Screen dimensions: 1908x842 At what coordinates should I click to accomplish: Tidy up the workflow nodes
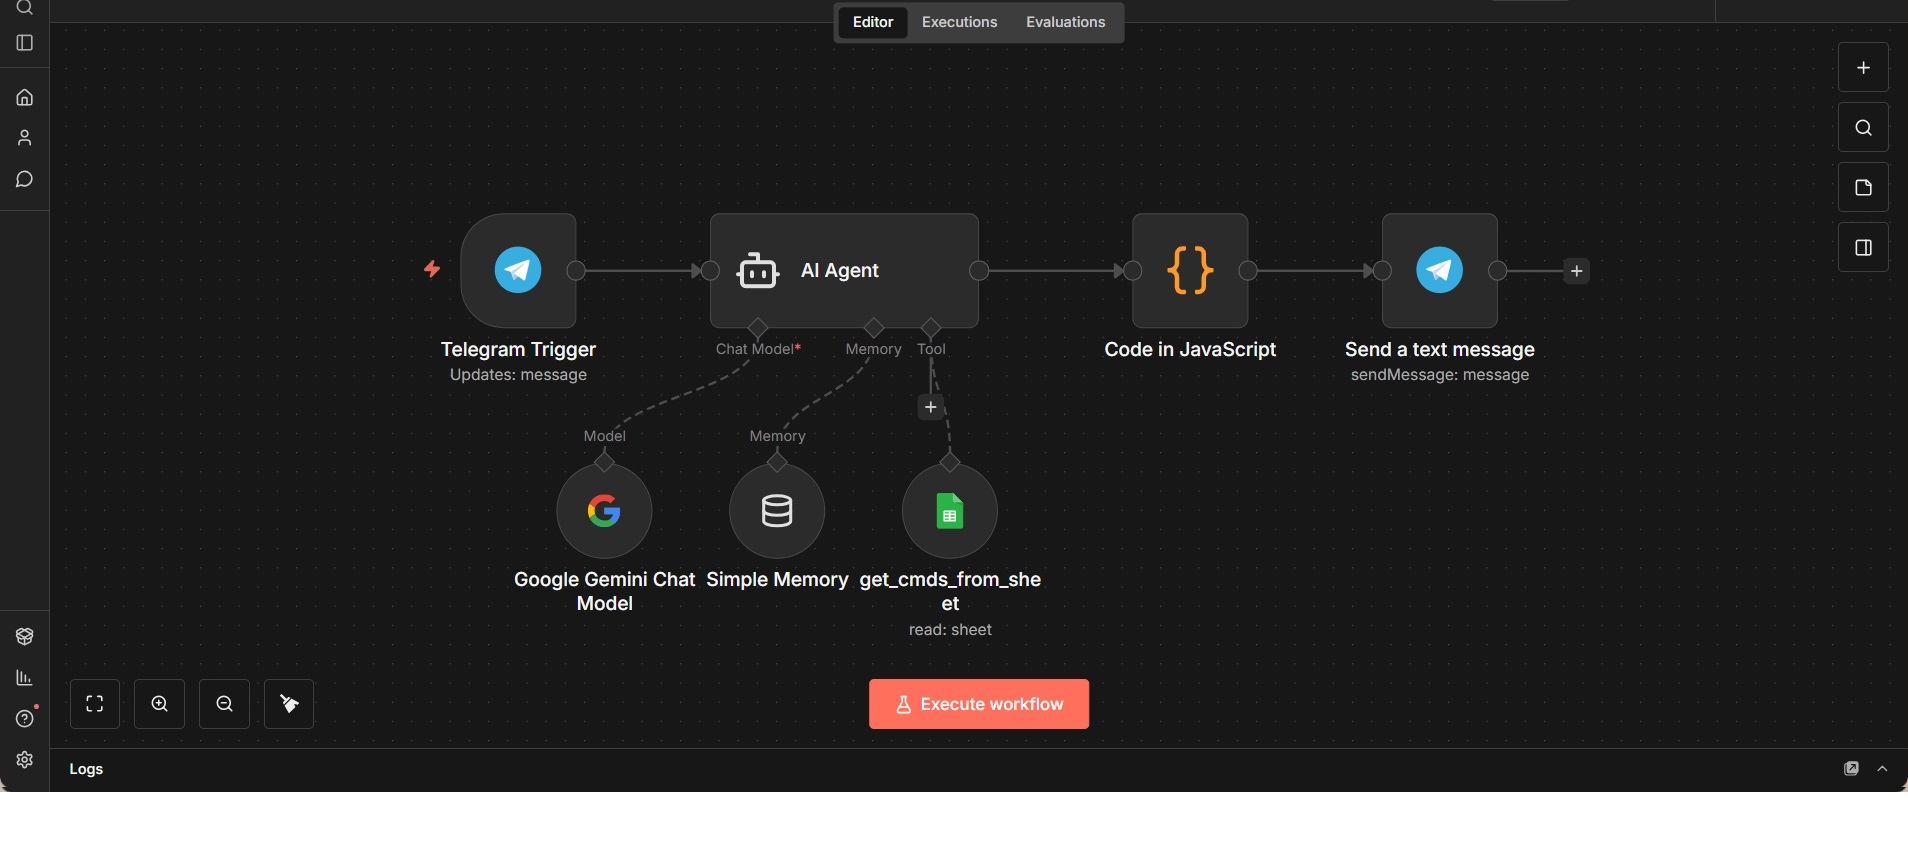[x=289, y=704]
